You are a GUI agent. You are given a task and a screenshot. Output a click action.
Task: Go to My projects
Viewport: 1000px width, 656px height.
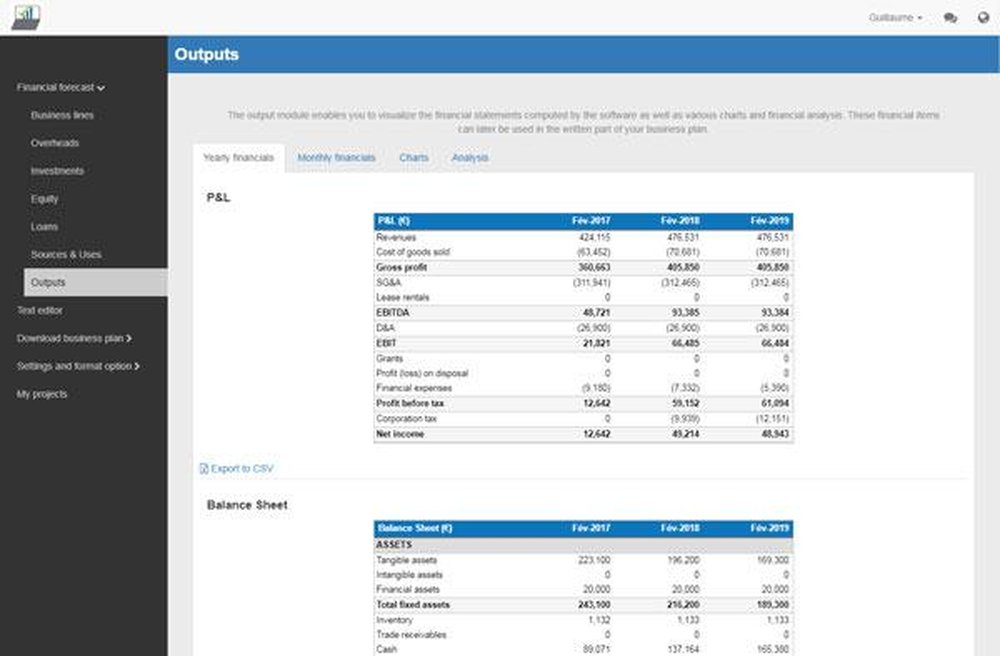42,394
